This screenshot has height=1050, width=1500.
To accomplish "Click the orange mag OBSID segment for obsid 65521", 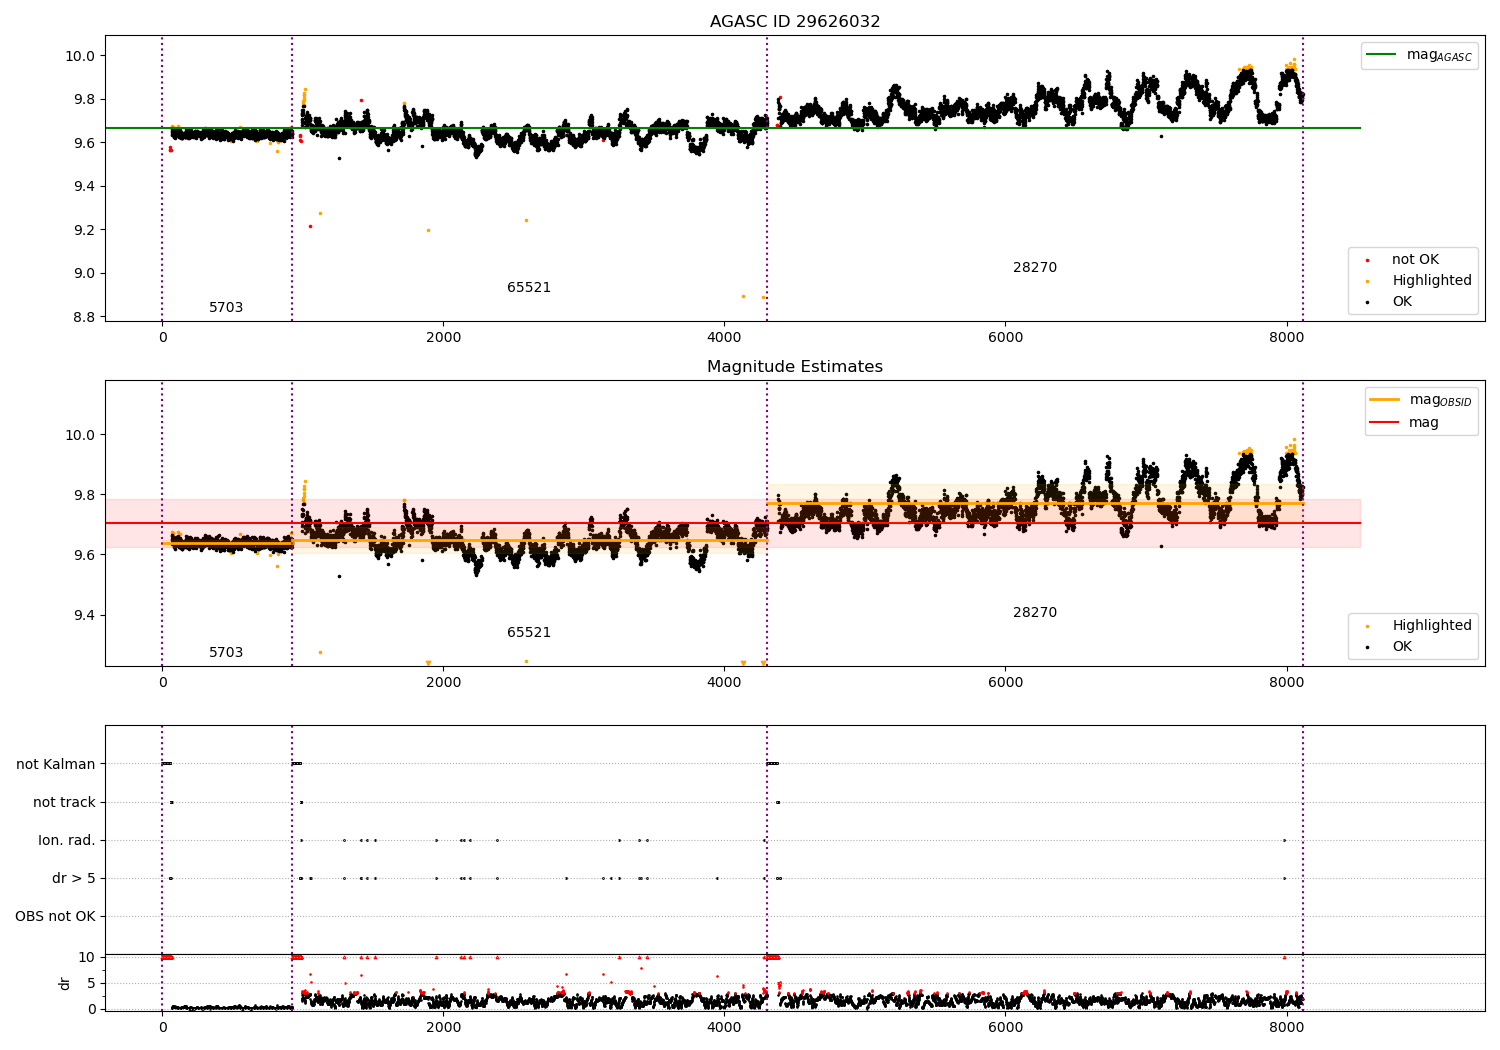I will click(x=529, y=541).
